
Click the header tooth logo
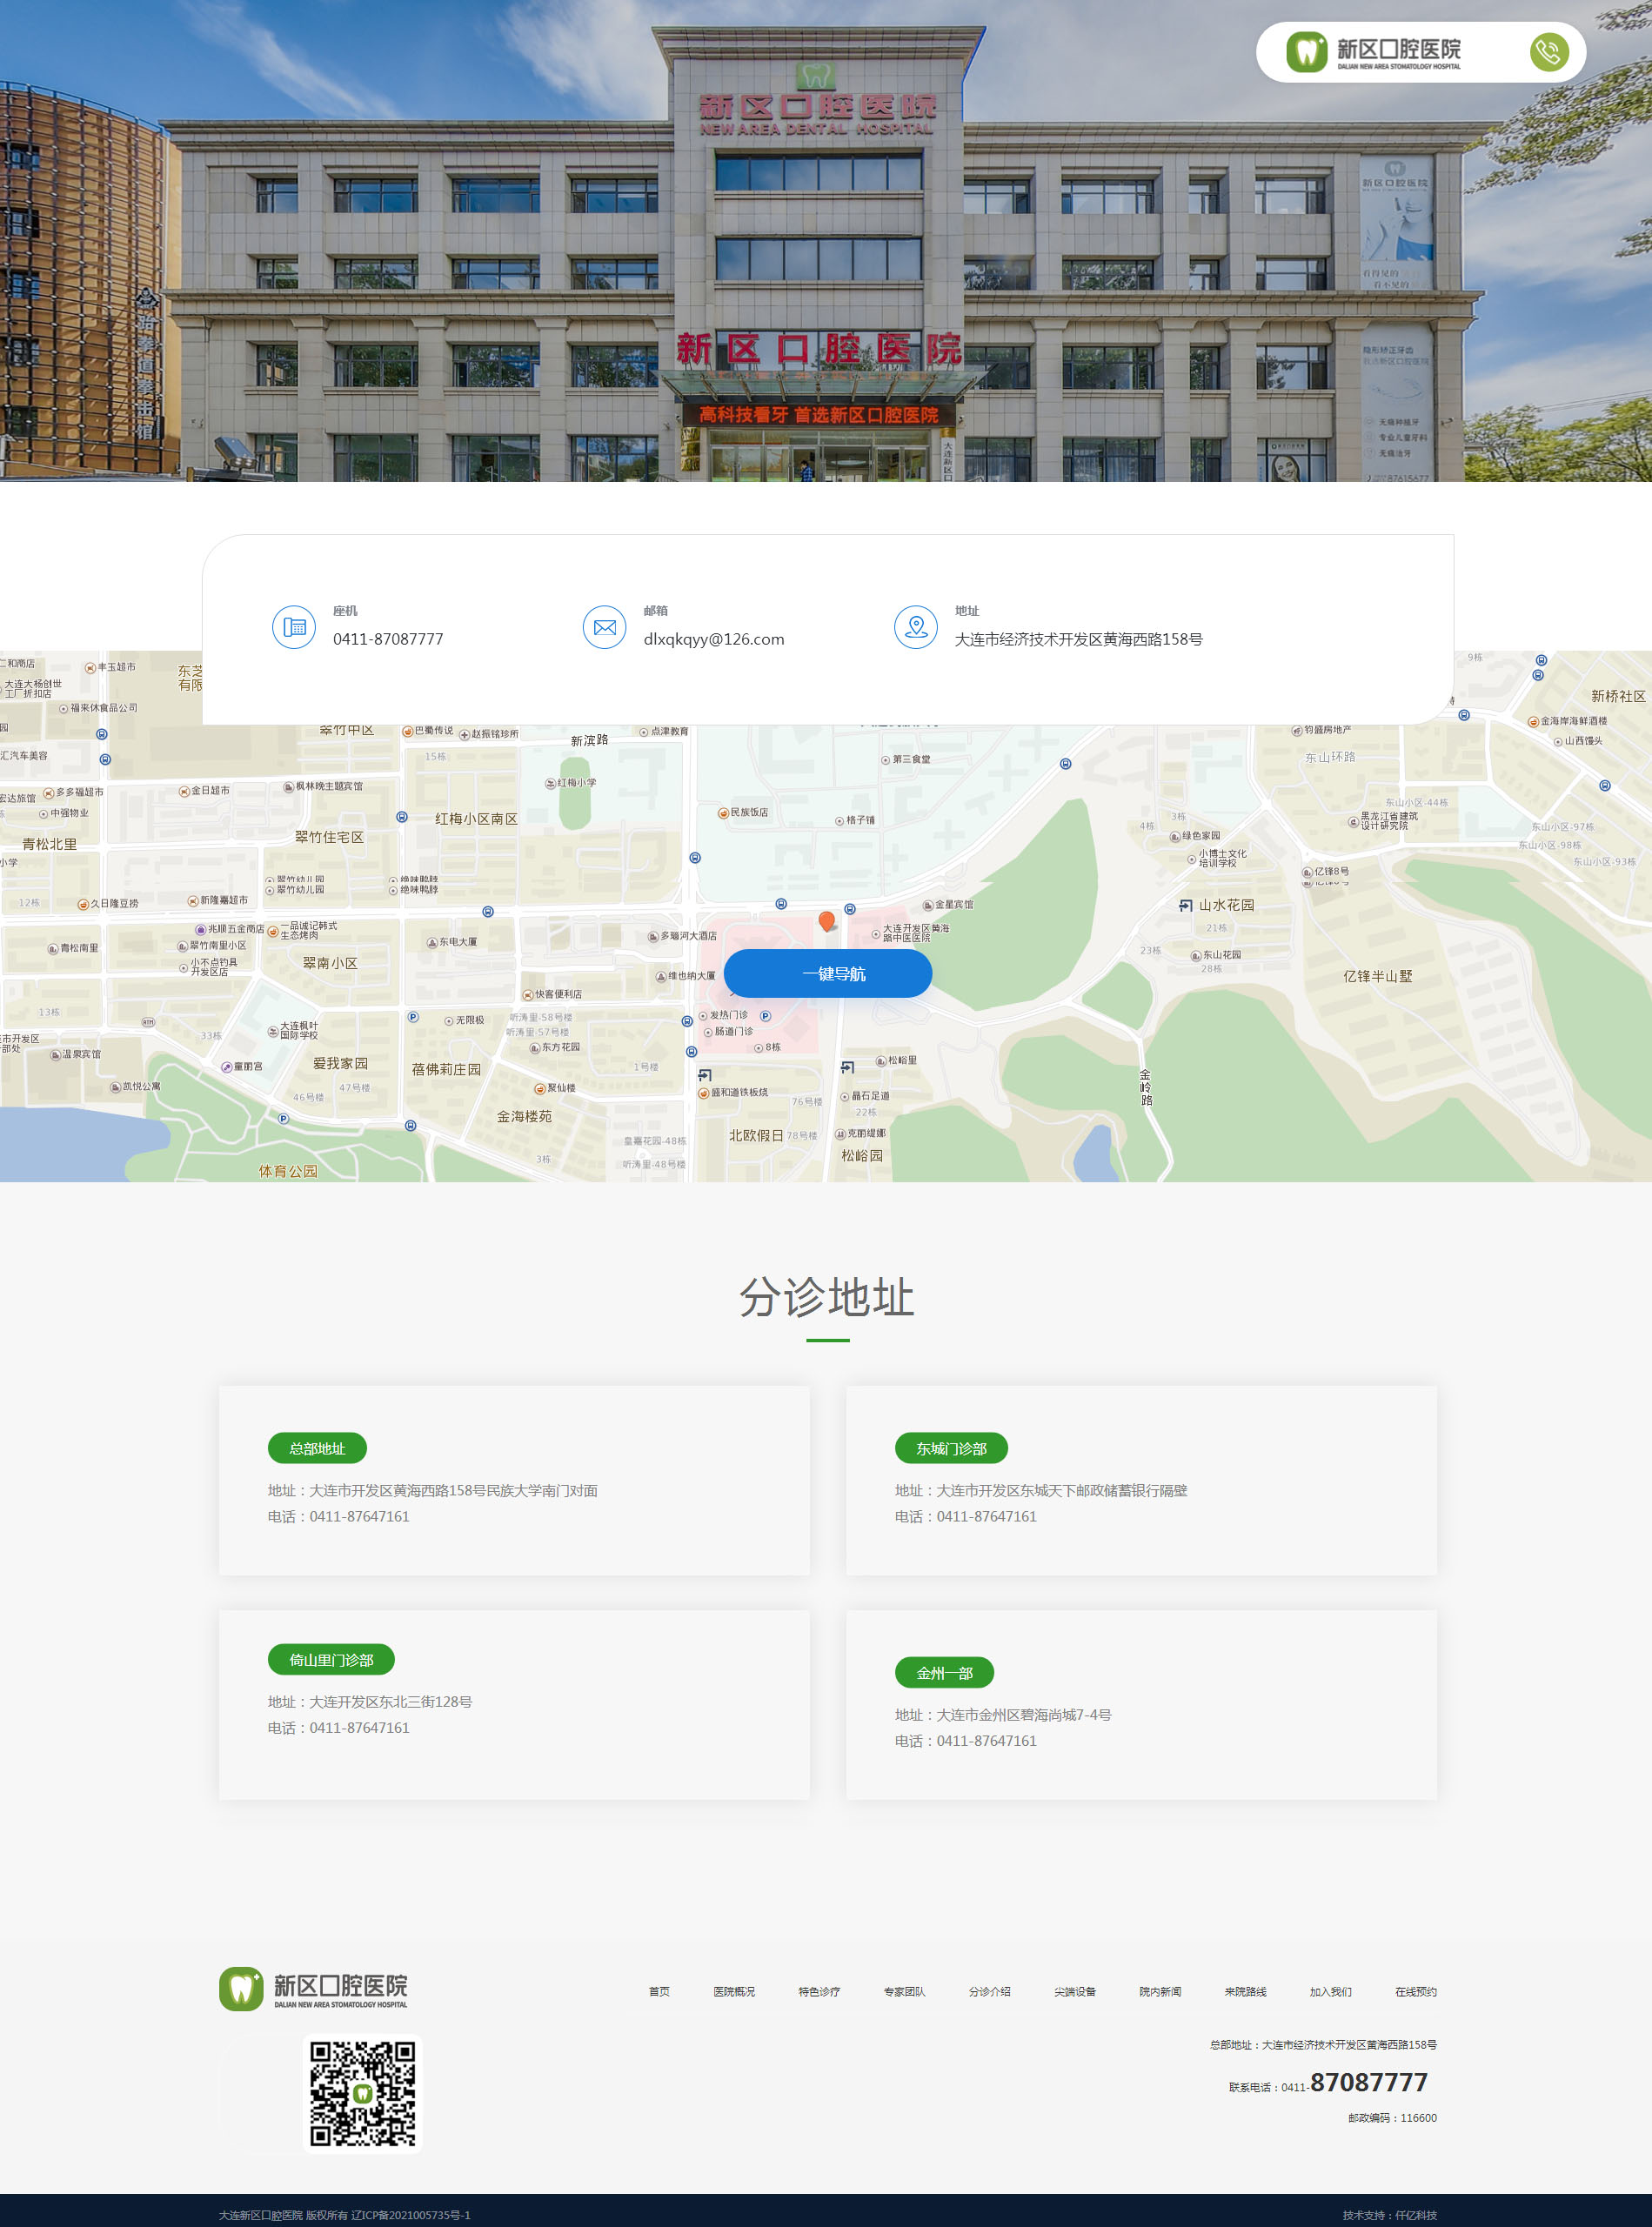pyautogui.click(x=1306, y=52)
